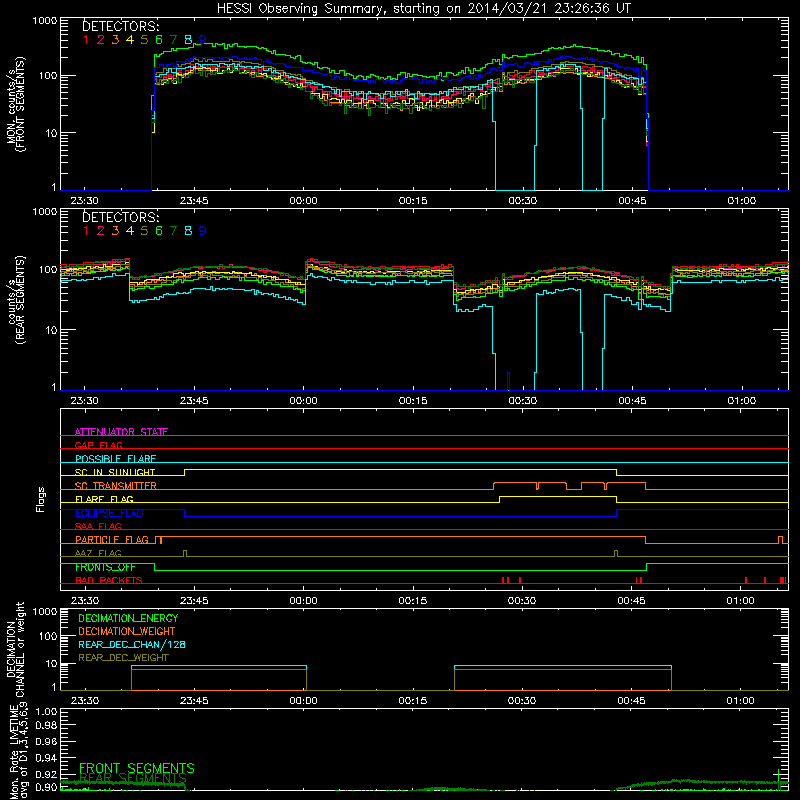Viewport: 800px width, 800px height.
Task: Click the 00:45 tick on flags plot
Action: coord(632,601)
